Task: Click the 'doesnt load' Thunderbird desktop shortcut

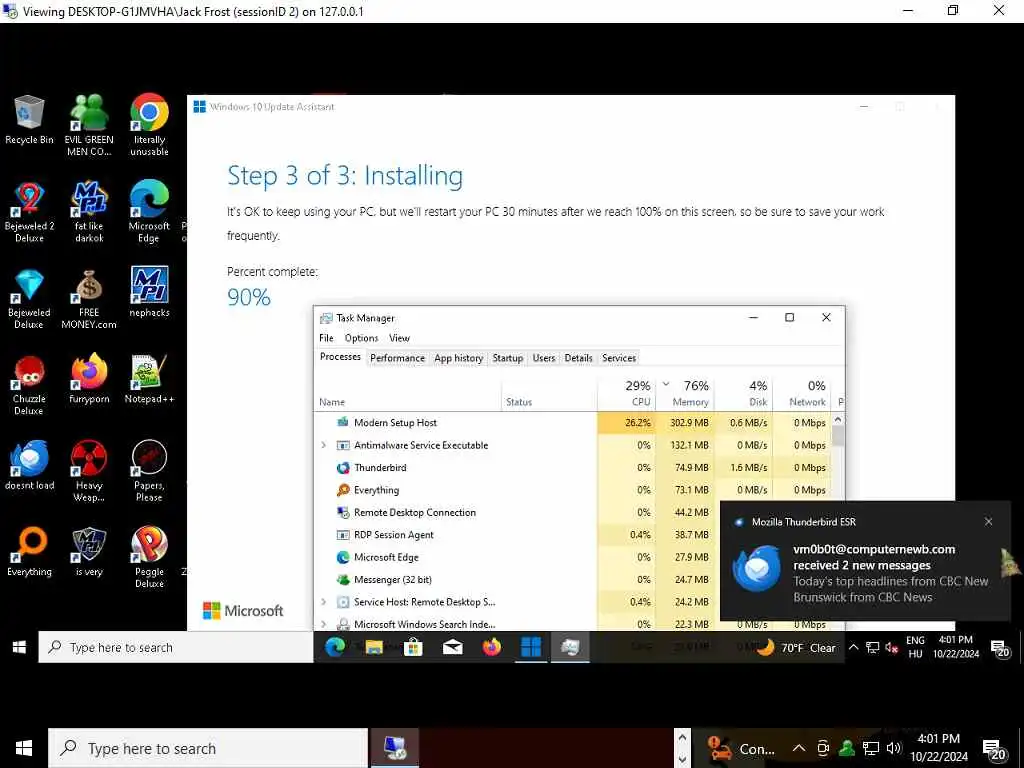Action: tap(29, 464)
